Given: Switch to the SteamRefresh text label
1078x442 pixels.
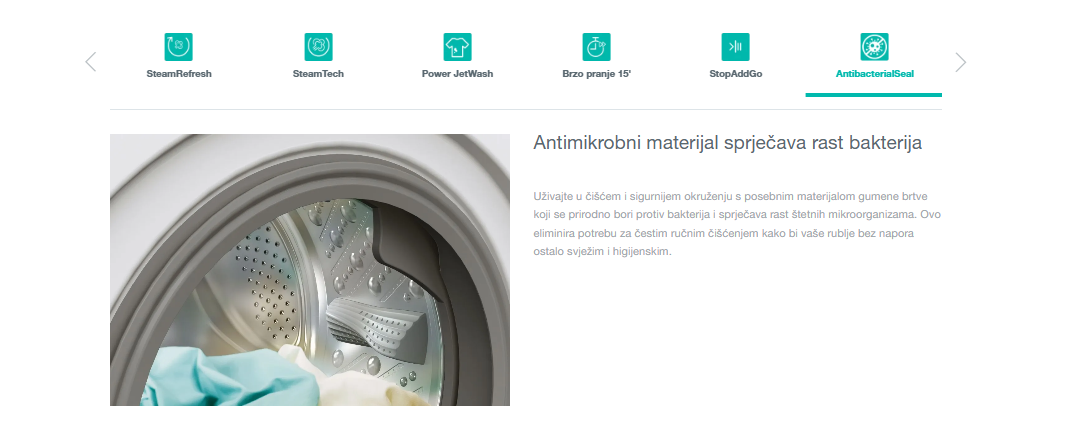Looking at the screenshot, I should click(x=179, y=74).
